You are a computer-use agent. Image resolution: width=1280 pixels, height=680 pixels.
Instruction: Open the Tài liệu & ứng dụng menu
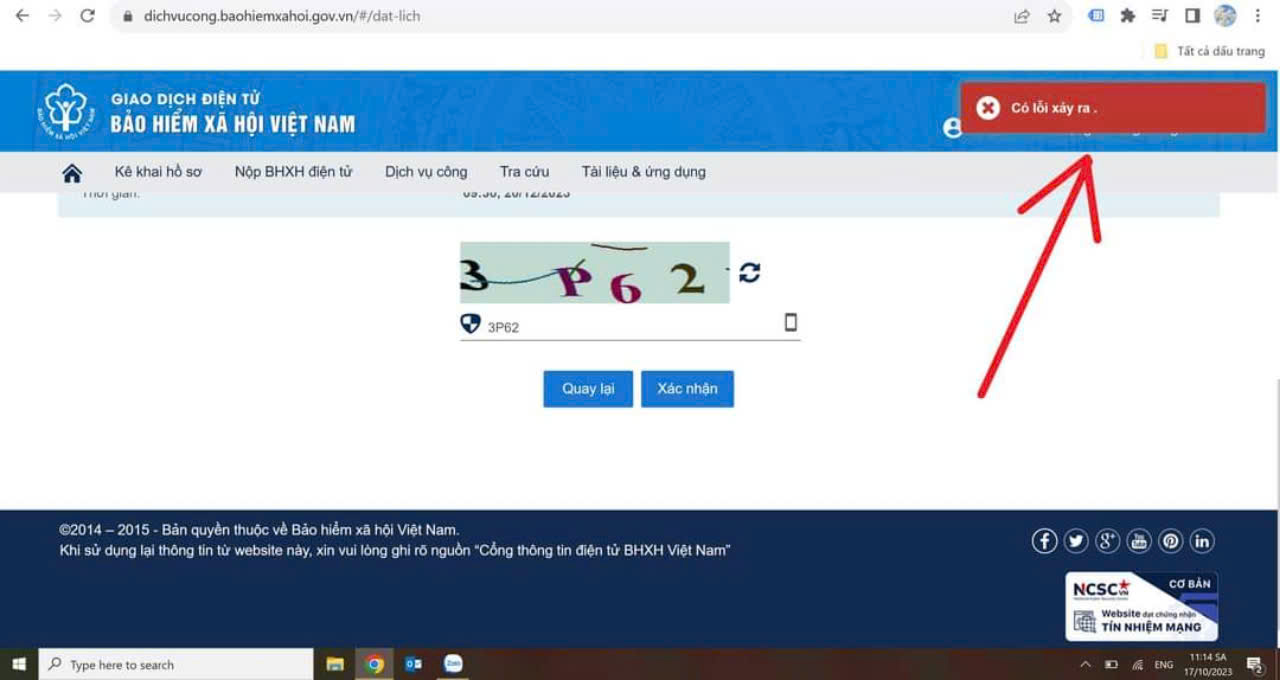coord(644,172)
